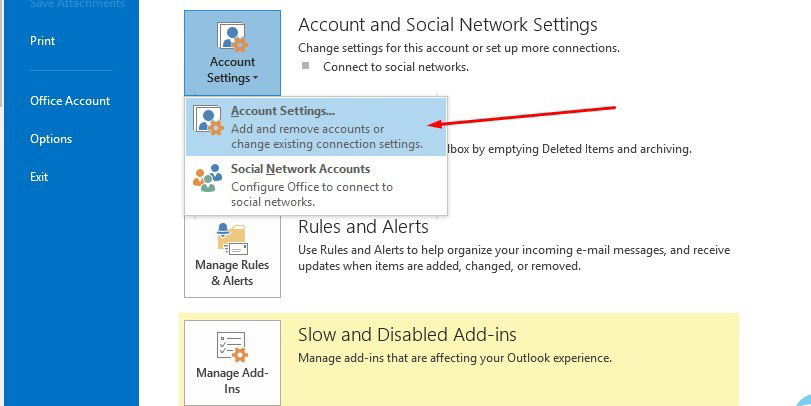Click the 'Slow and Disabled Add-ins' heading
The width and height of the screenshot is (811, 406).
[406, 335]
